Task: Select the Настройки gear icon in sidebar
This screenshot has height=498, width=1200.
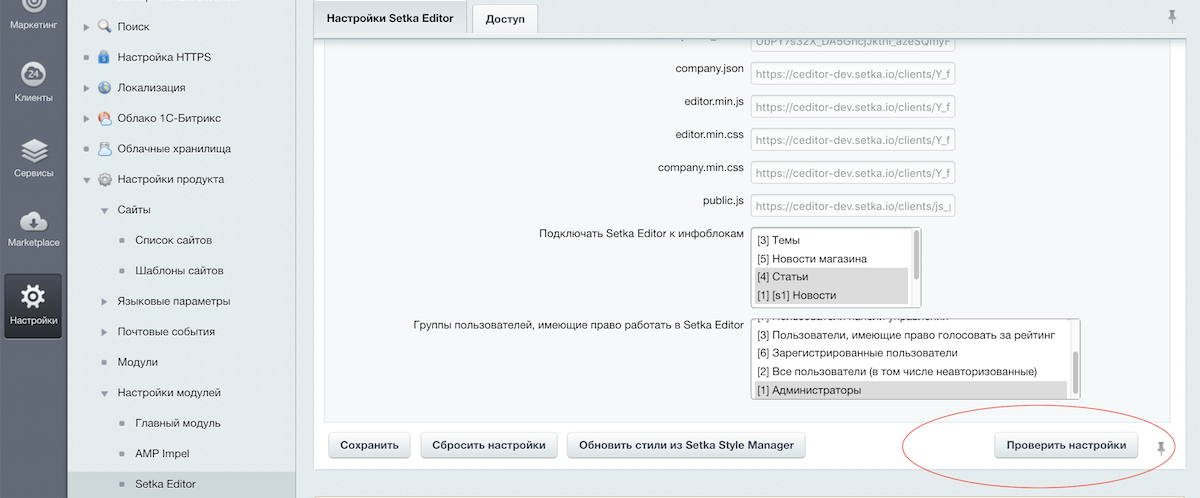Action: (33, 296)
